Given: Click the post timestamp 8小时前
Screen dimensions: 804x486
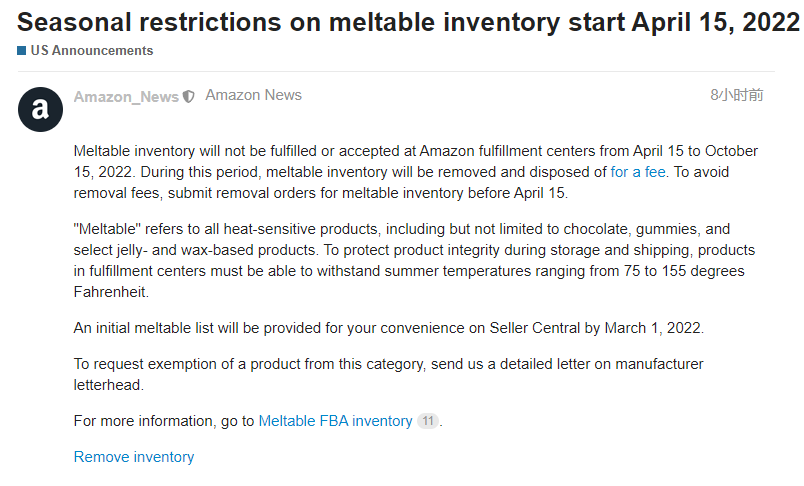Looking at the screenshot, I should (737, 95).
